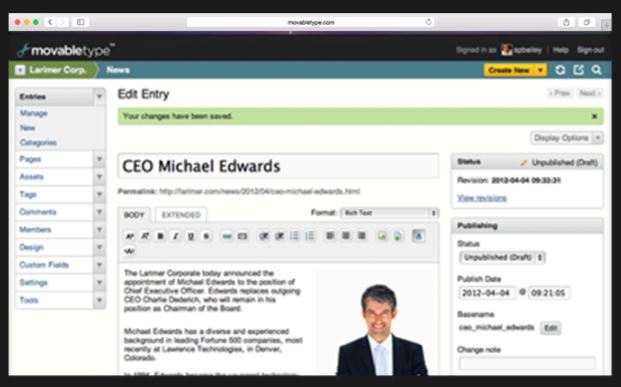621x387 pixels.
Task: Click the rebuild/refresh site icon
Action: [x=560, y=70]
